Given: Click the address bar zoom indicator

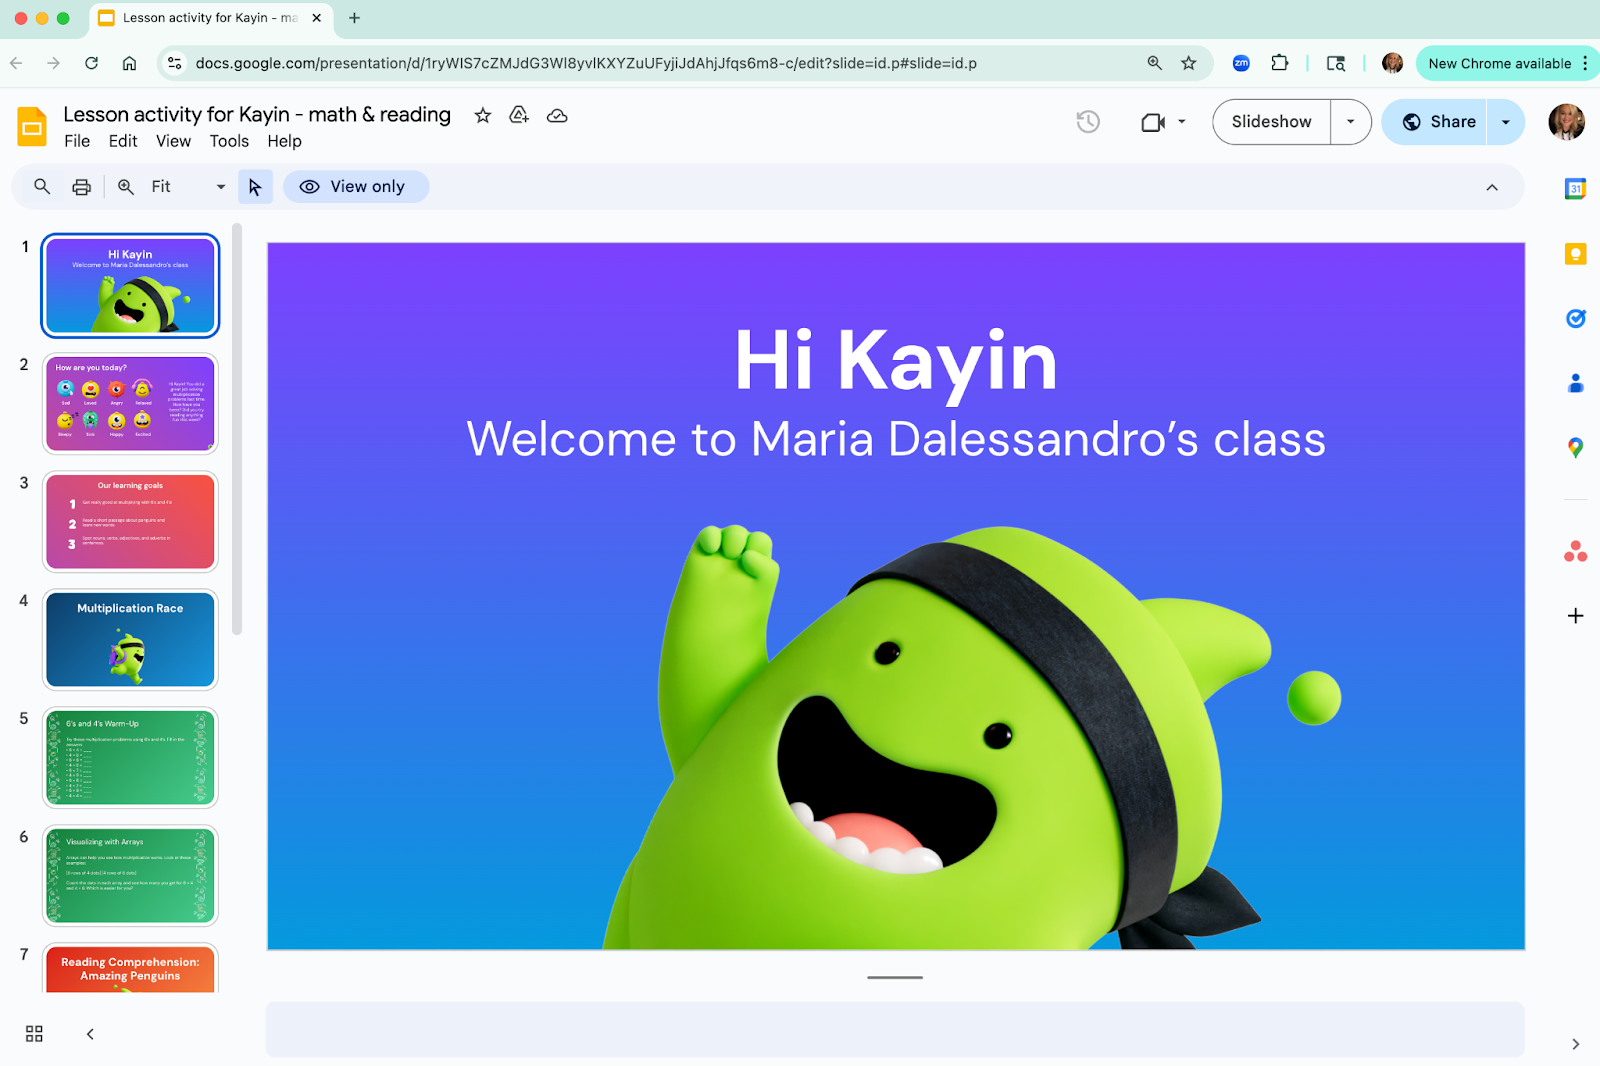Looking at the screenshot, I should (x=1154, y=63).
